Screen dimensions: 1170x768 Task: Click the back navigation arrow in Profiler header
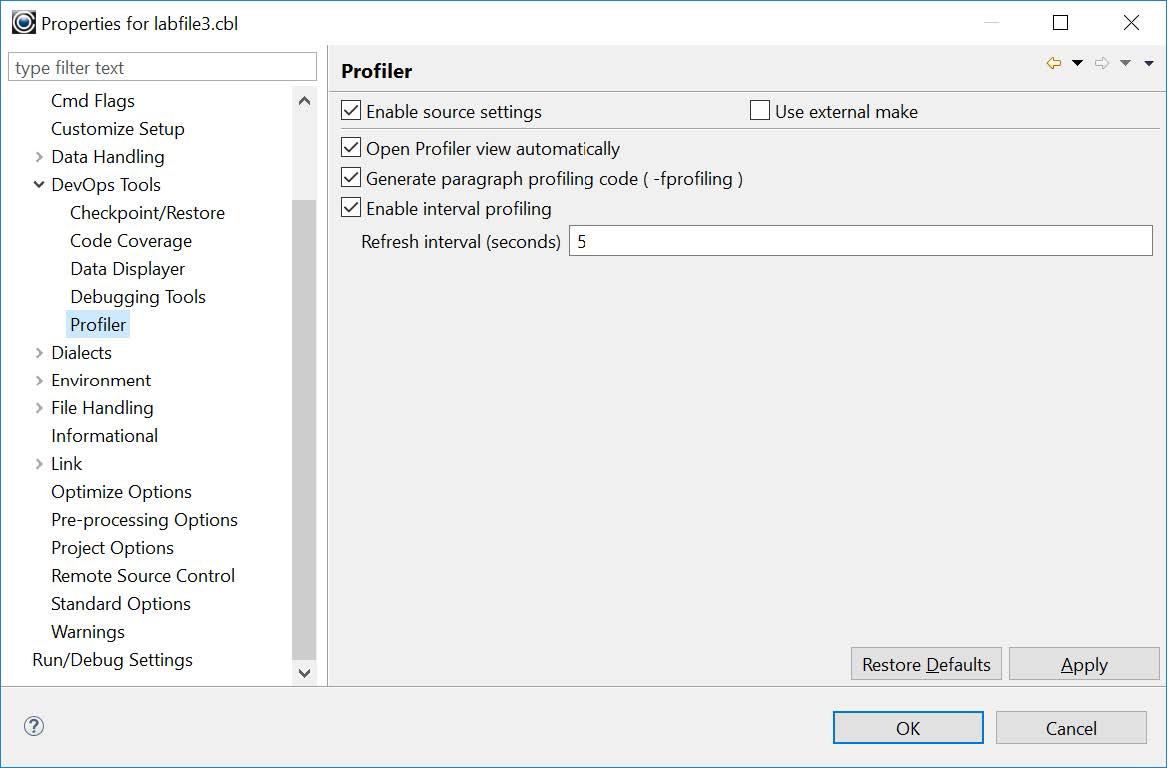1053,62
